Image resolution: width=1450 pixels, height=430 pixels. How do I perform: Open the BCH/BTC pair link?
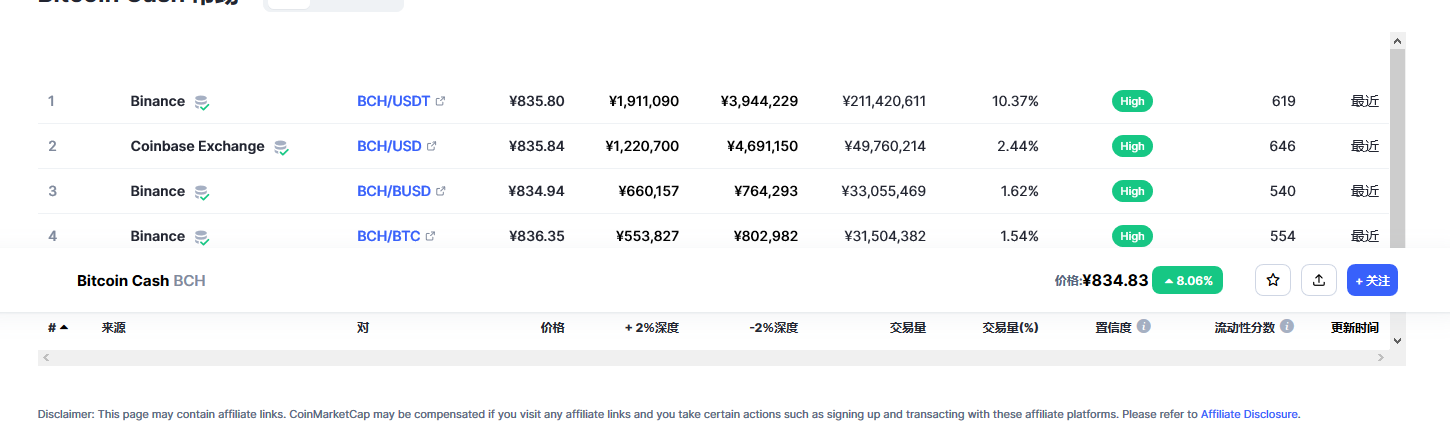pyautogui.click(x=389, y=236)
